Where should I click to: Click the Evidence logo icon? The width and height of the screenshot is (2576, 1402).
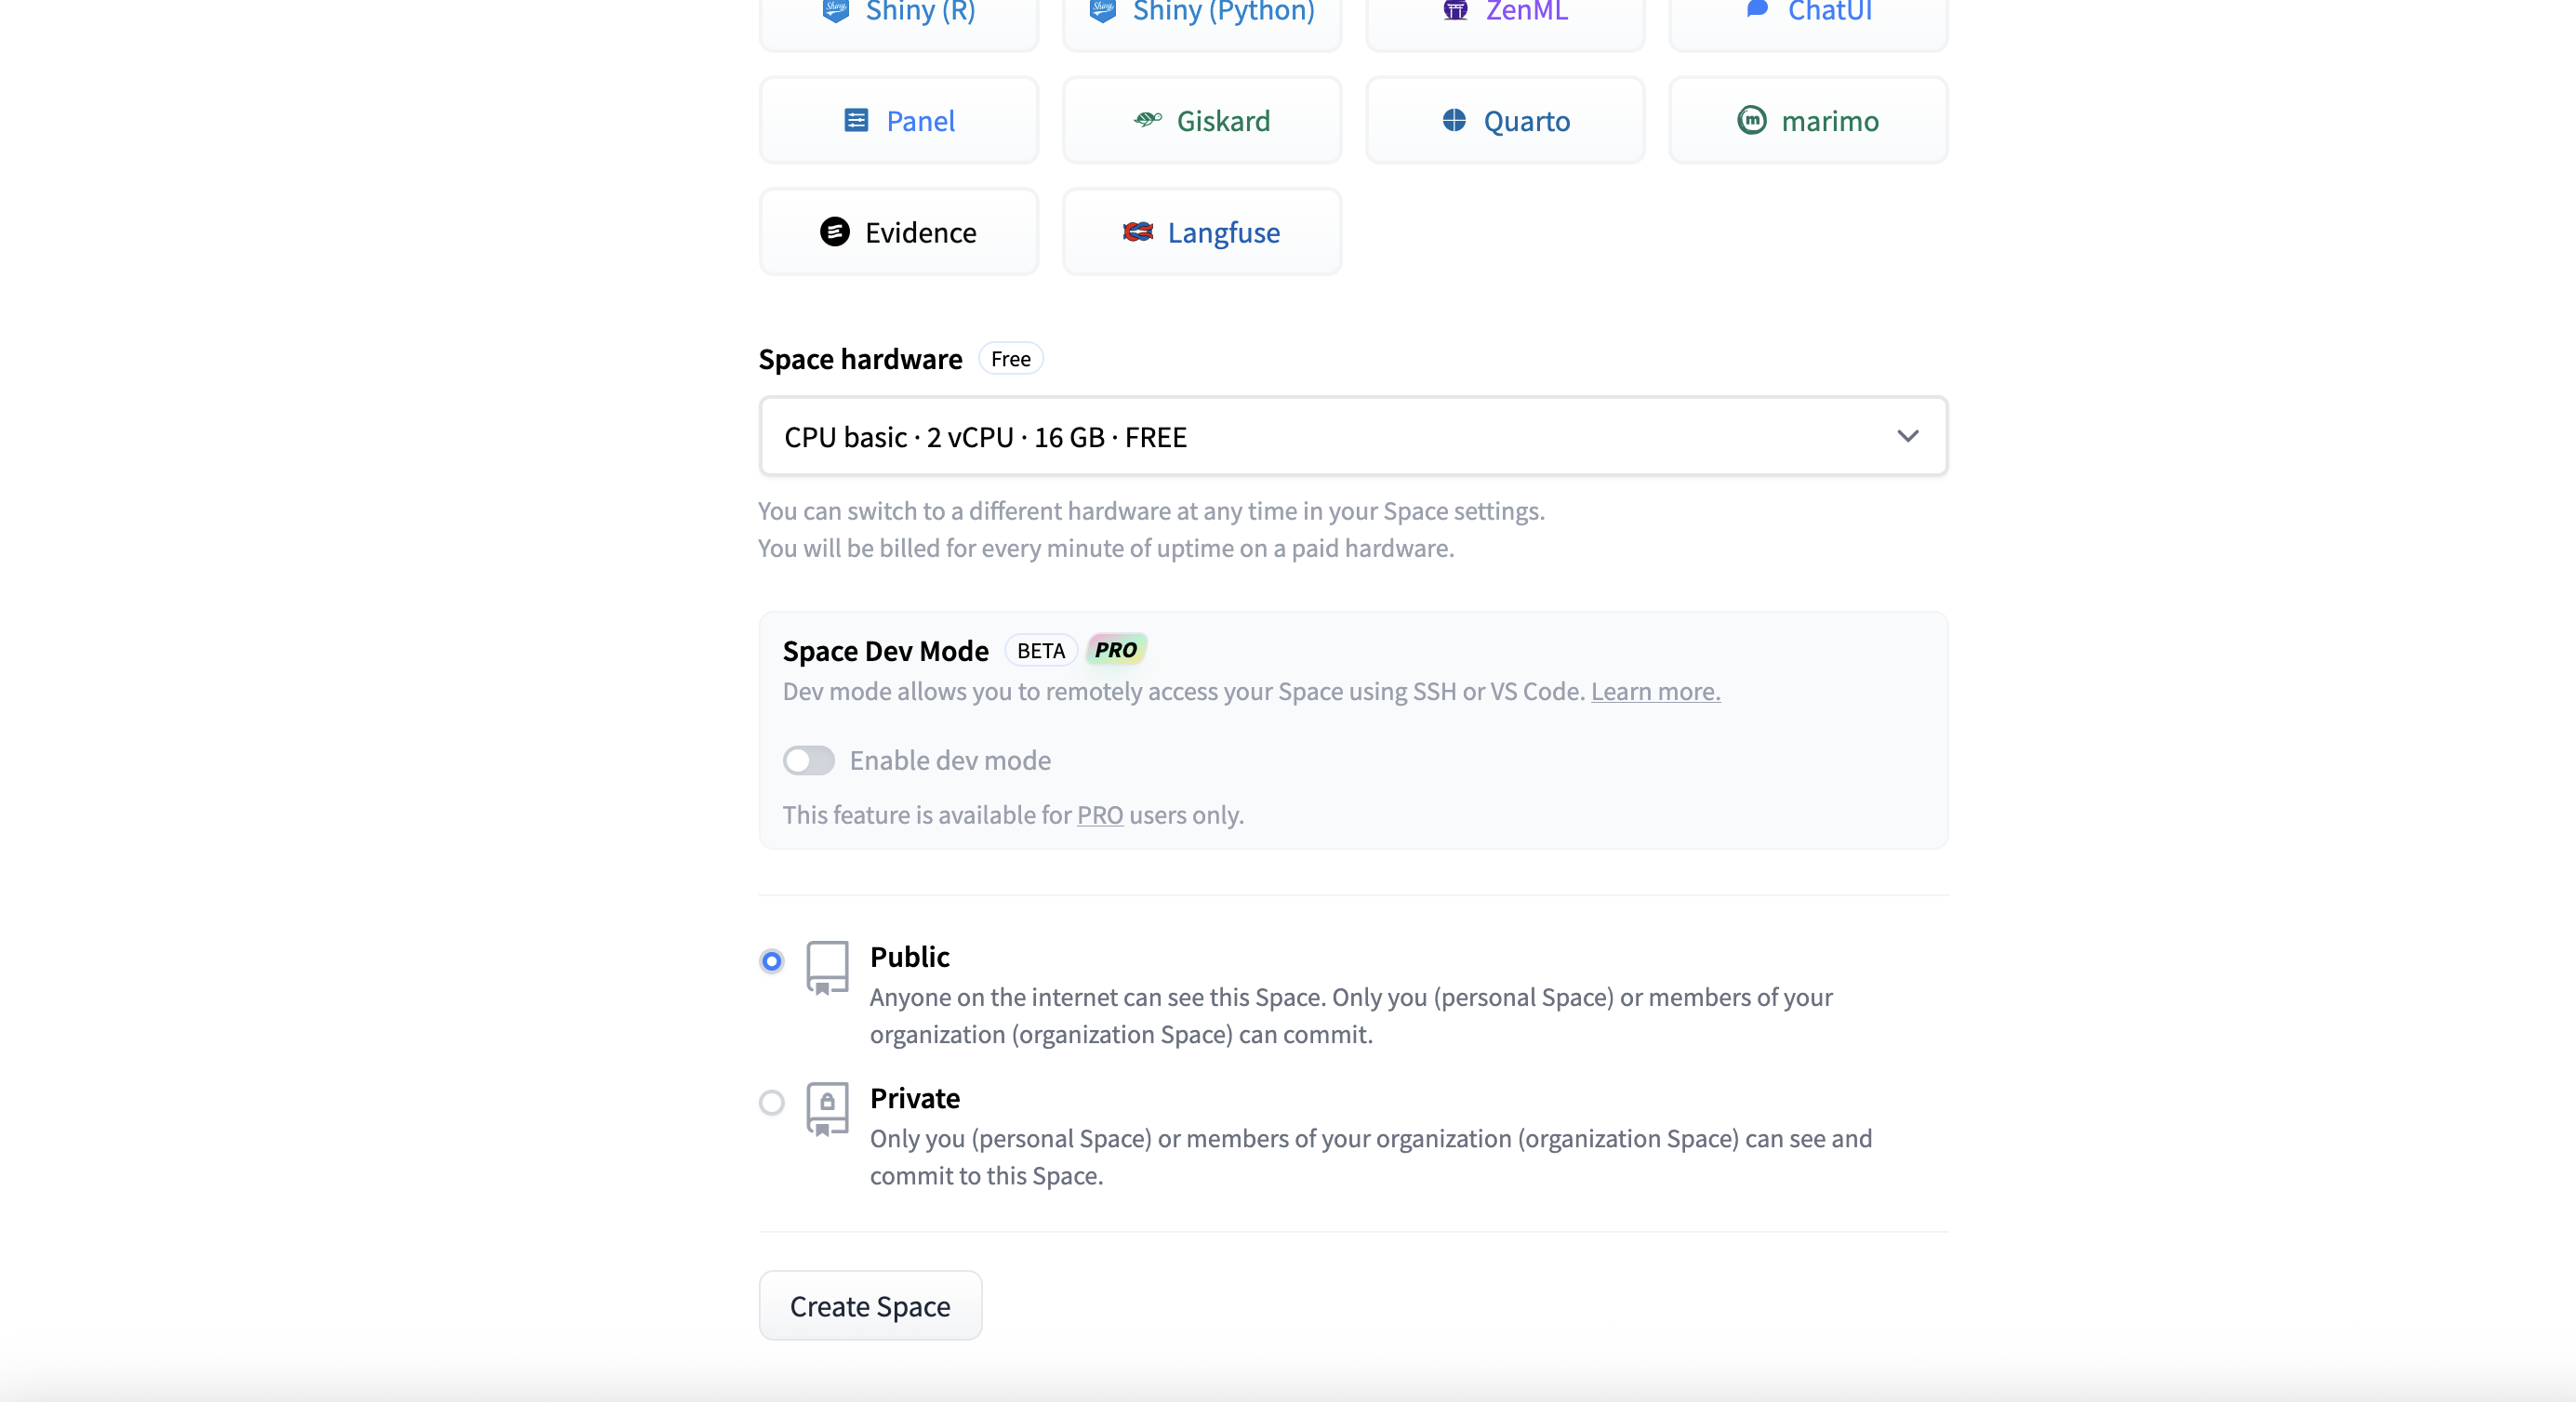point(834,232)
